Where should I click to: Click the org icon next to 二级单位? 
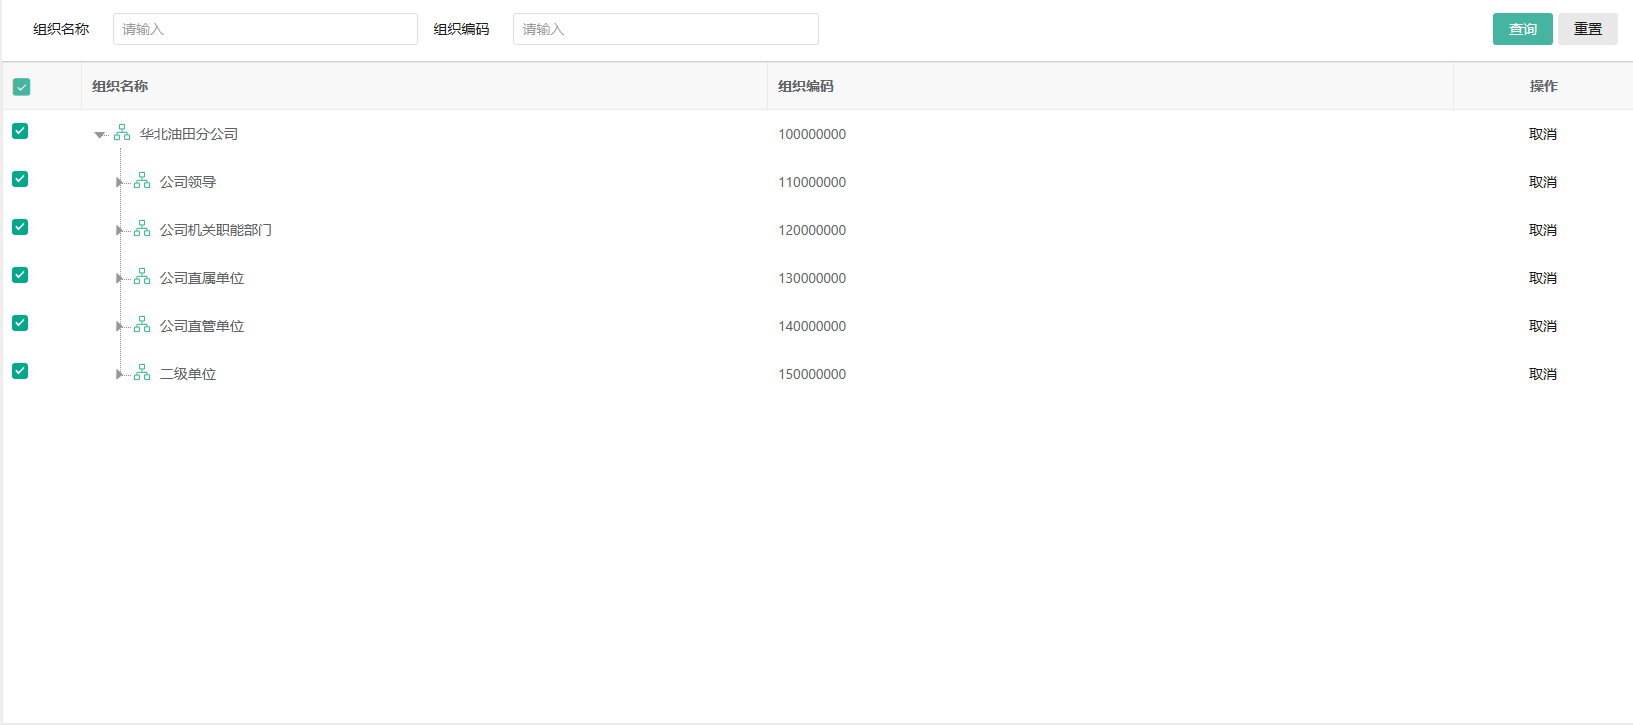(142, 373)
